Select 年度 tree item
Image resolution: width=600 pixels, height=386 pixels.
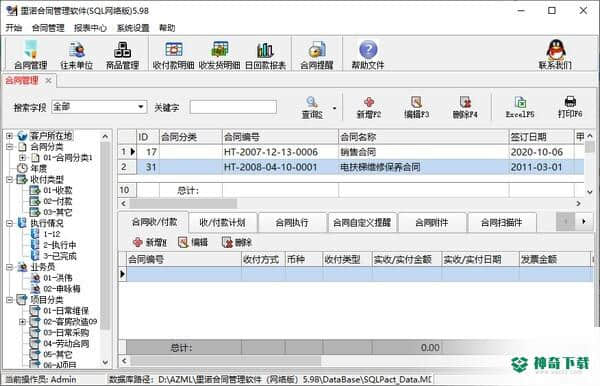(x=39, y=168)
